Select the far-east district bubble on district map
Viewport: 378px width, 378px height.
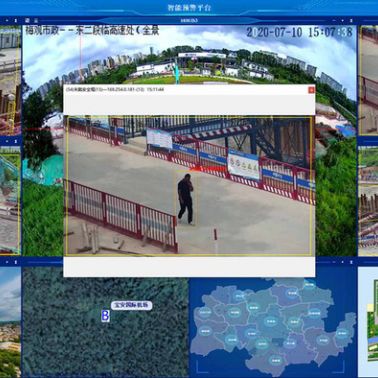[x=342, y=333]
